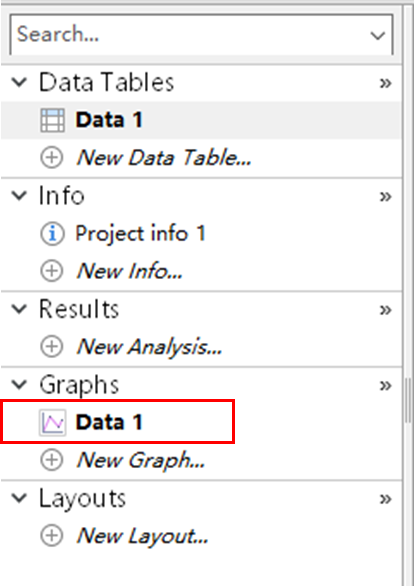Collapse the Info section chevron
Screen dimensions: 414x586
(19, 195)
